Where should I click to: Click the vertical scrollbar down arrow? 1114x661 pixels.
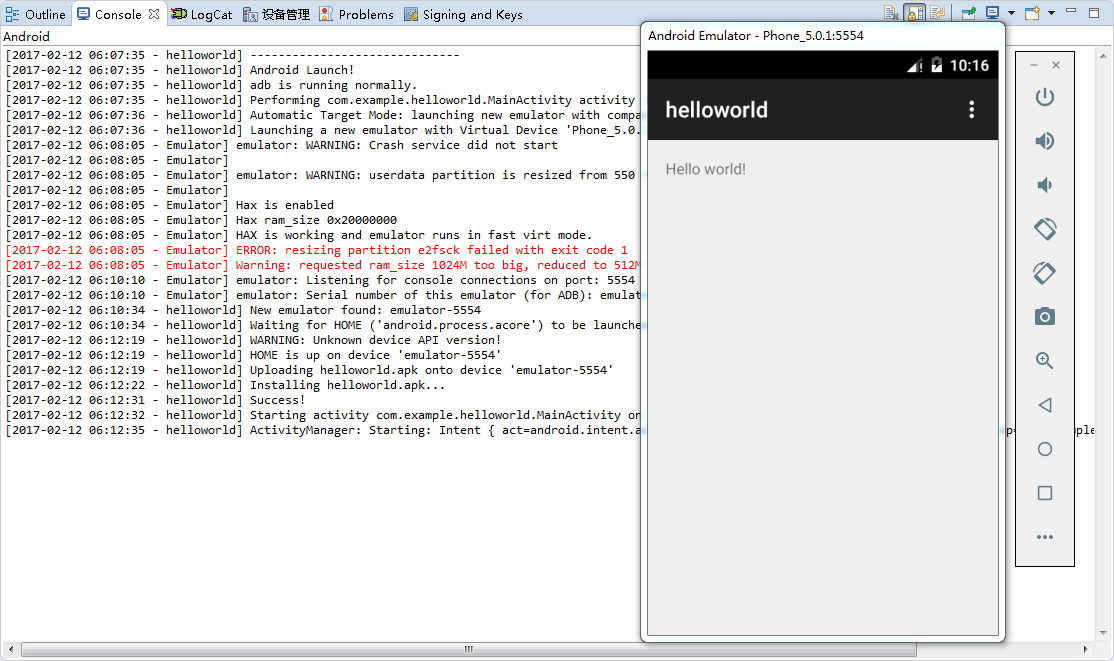click(x=1103, y=633)
